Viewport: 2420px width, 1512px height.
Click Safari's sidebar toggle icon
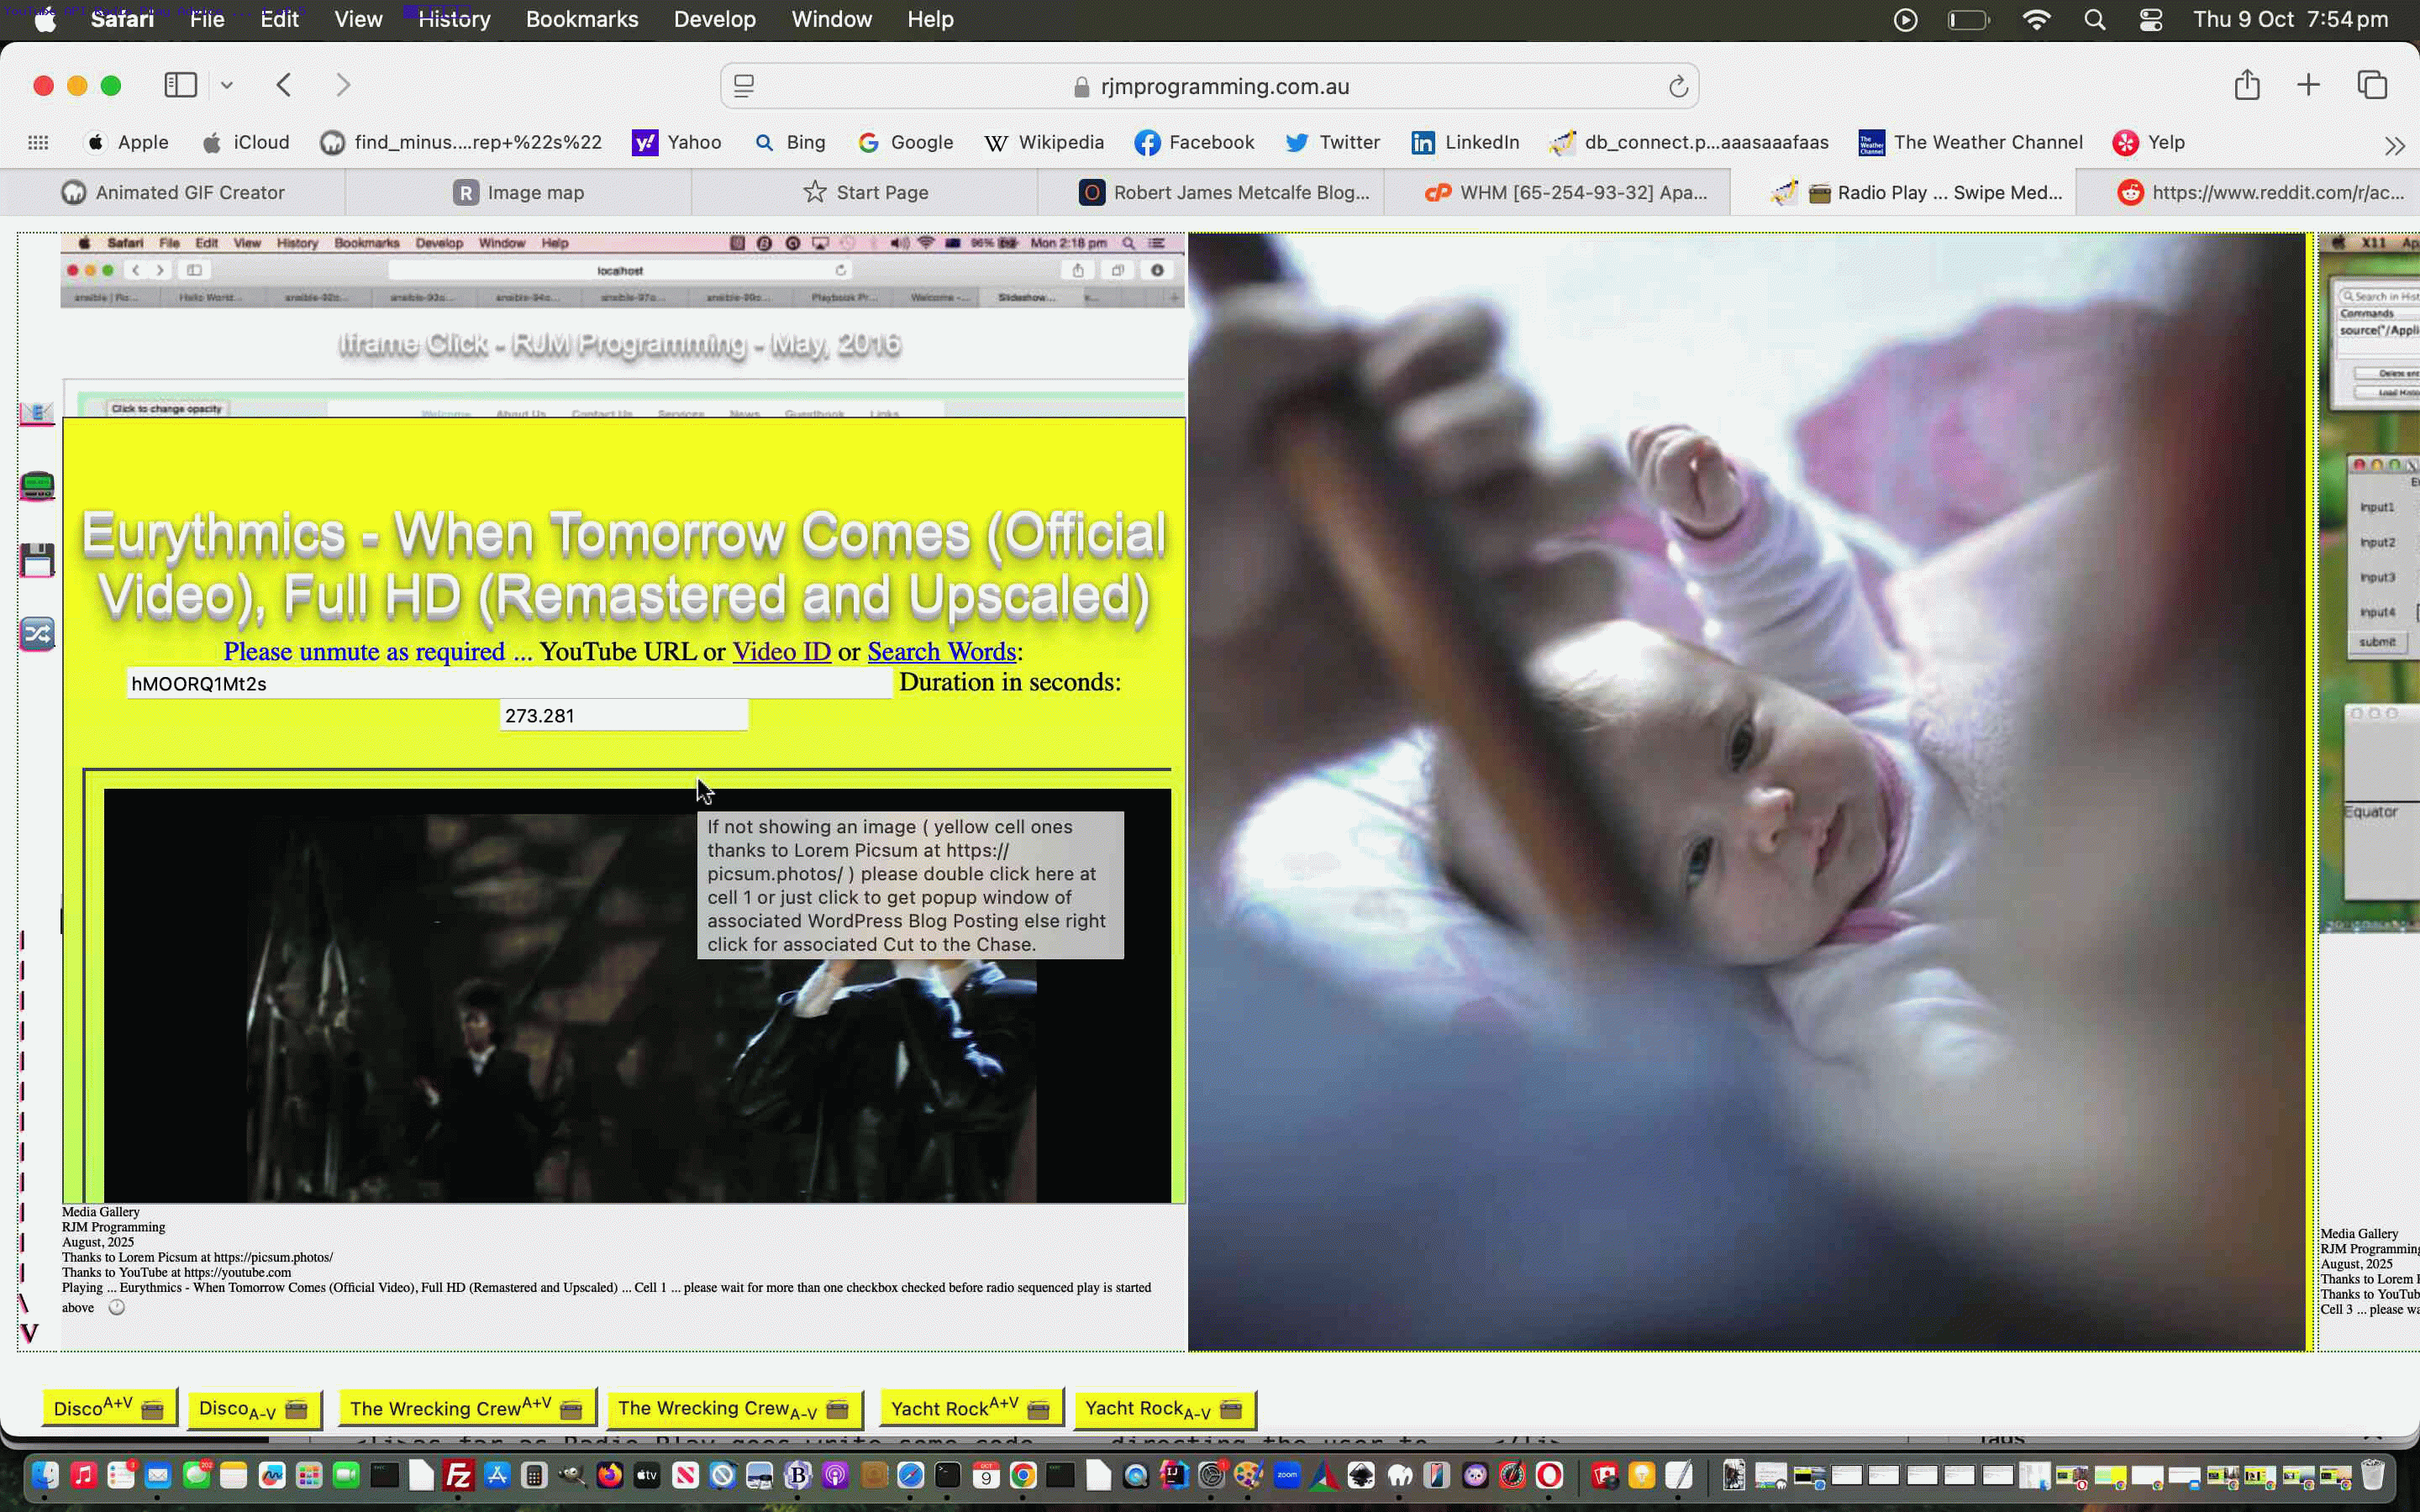pyautogui.click(x=180, y=85)
